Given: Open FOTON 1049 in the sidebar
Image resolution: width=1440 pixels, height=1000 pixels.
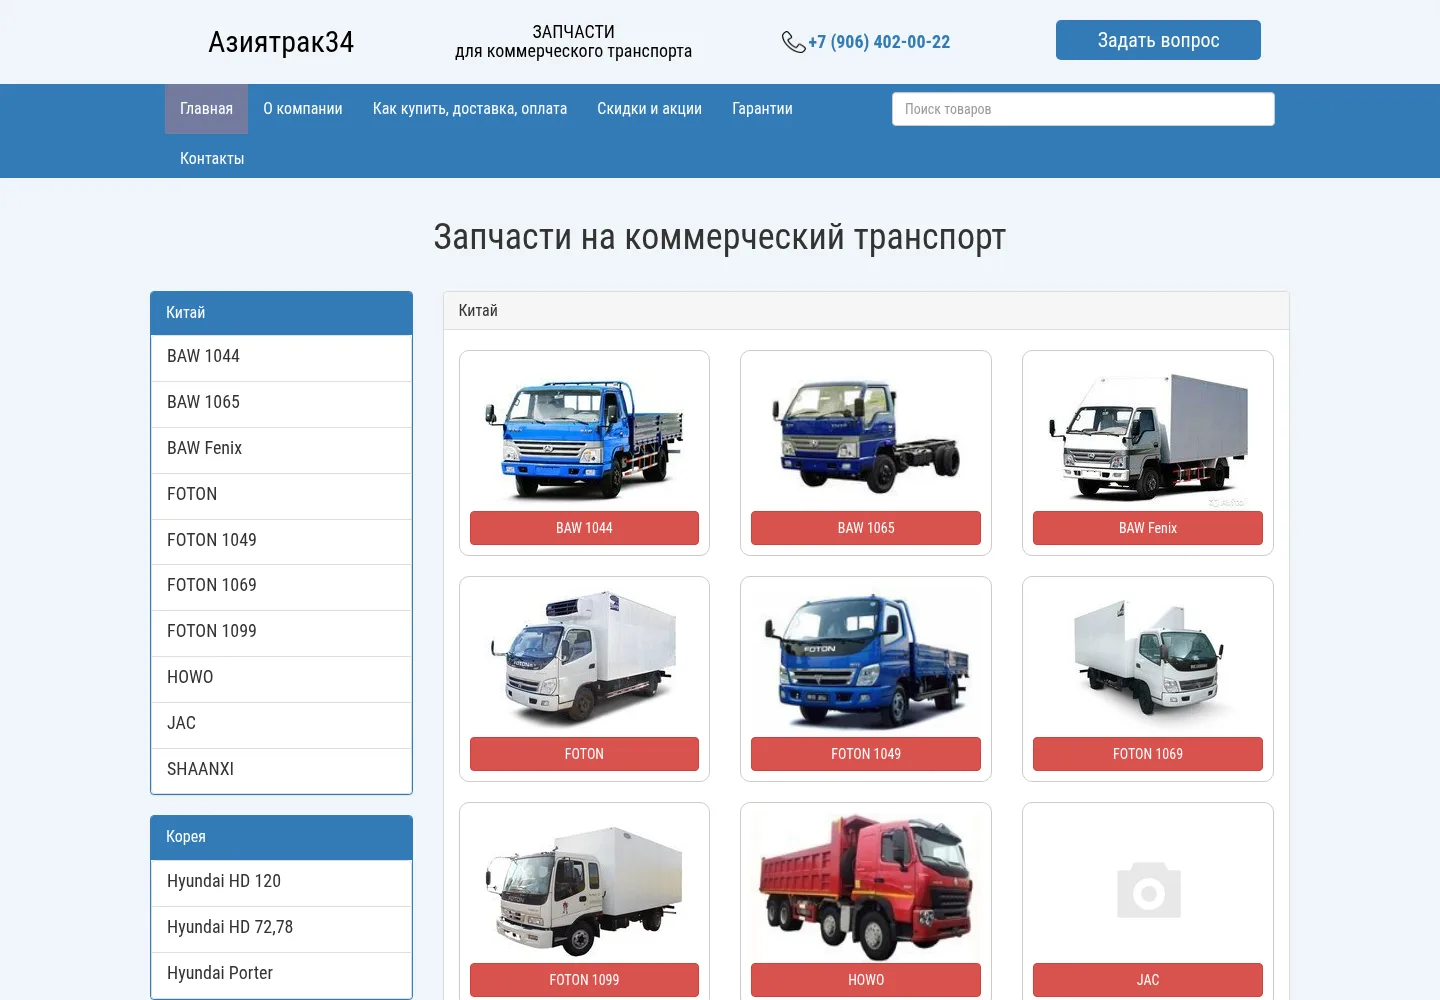Looking at the screenshot, I should [281, 541].
